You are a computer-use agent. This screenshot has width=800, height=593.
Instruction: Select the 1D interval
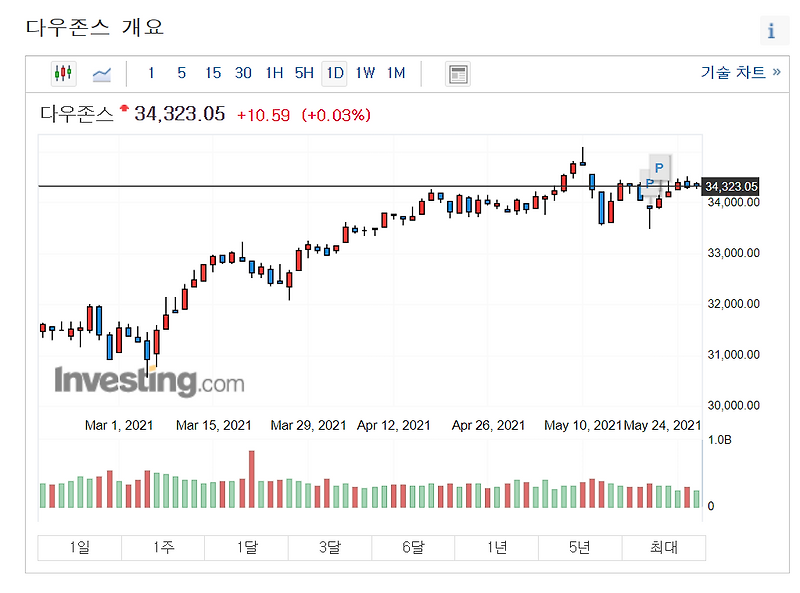(x=335, y=73)
